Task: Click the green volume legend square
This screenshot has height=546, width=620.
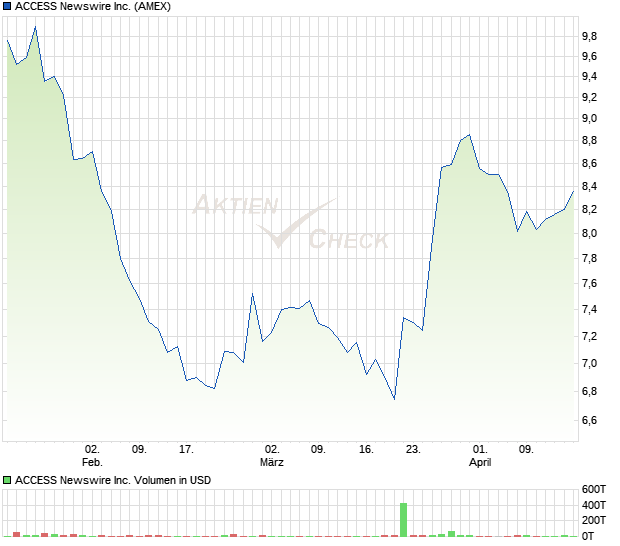Action: (7, 480)
